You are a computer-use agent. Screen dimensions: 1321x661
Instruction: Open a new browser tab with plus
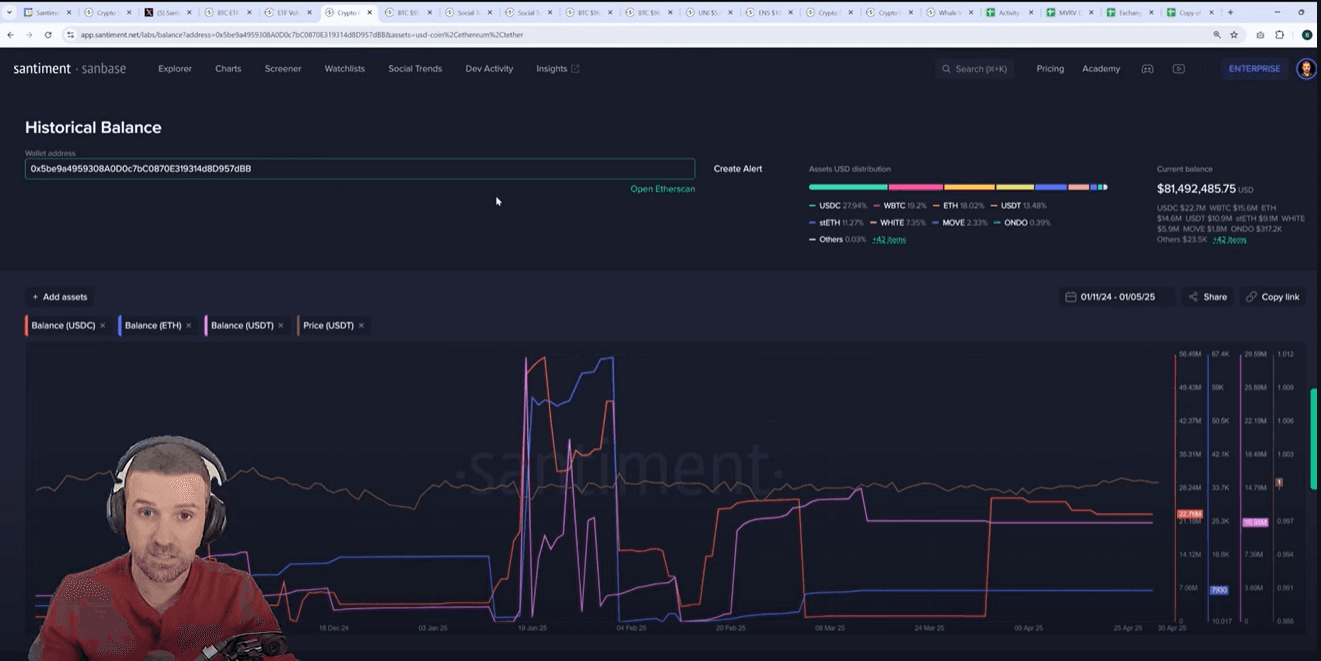click(1230, 13)
